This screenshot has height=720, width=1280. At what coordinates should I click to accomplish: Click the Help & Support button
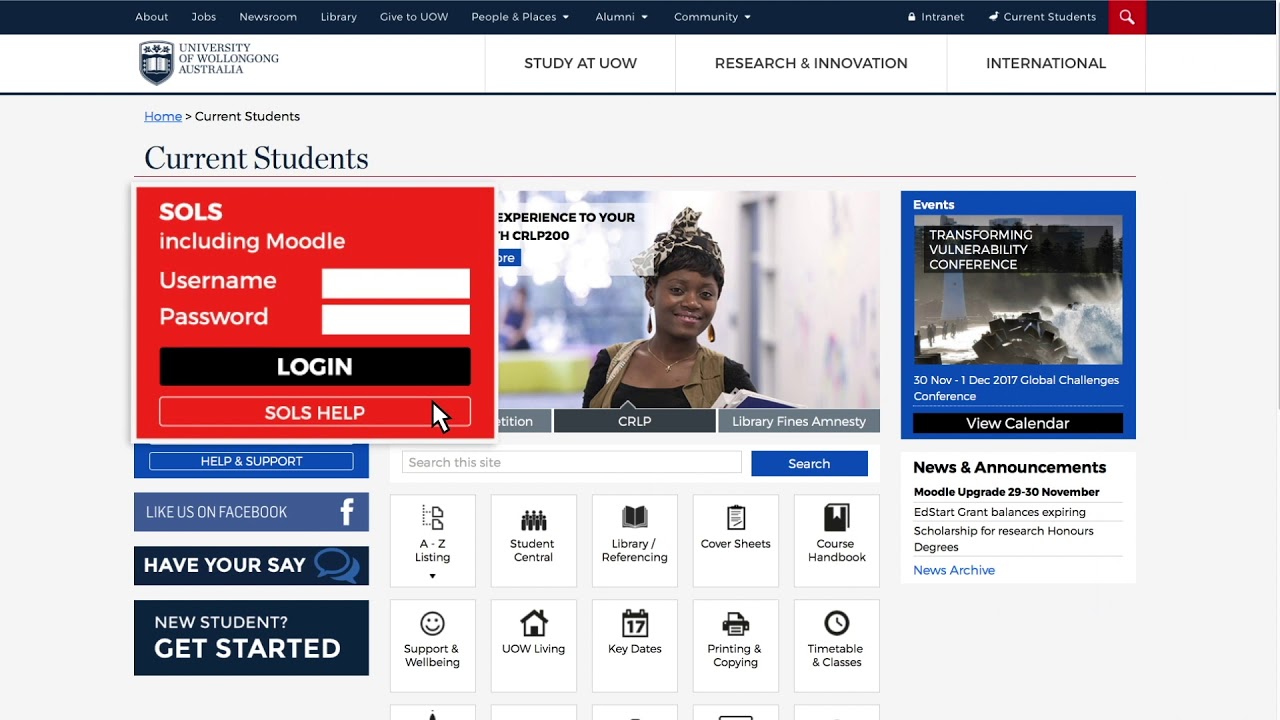(251, 461)
